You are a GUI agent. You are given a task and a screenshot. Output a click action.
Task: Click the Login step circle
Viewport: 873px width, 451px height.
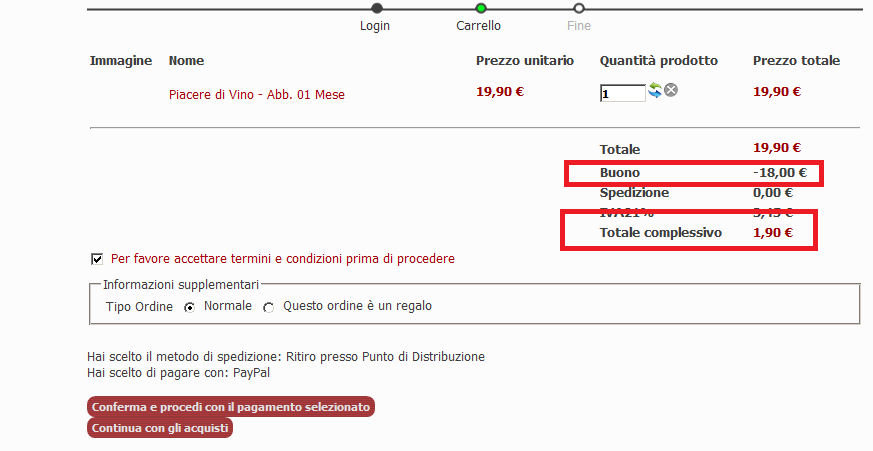point(377,8)
